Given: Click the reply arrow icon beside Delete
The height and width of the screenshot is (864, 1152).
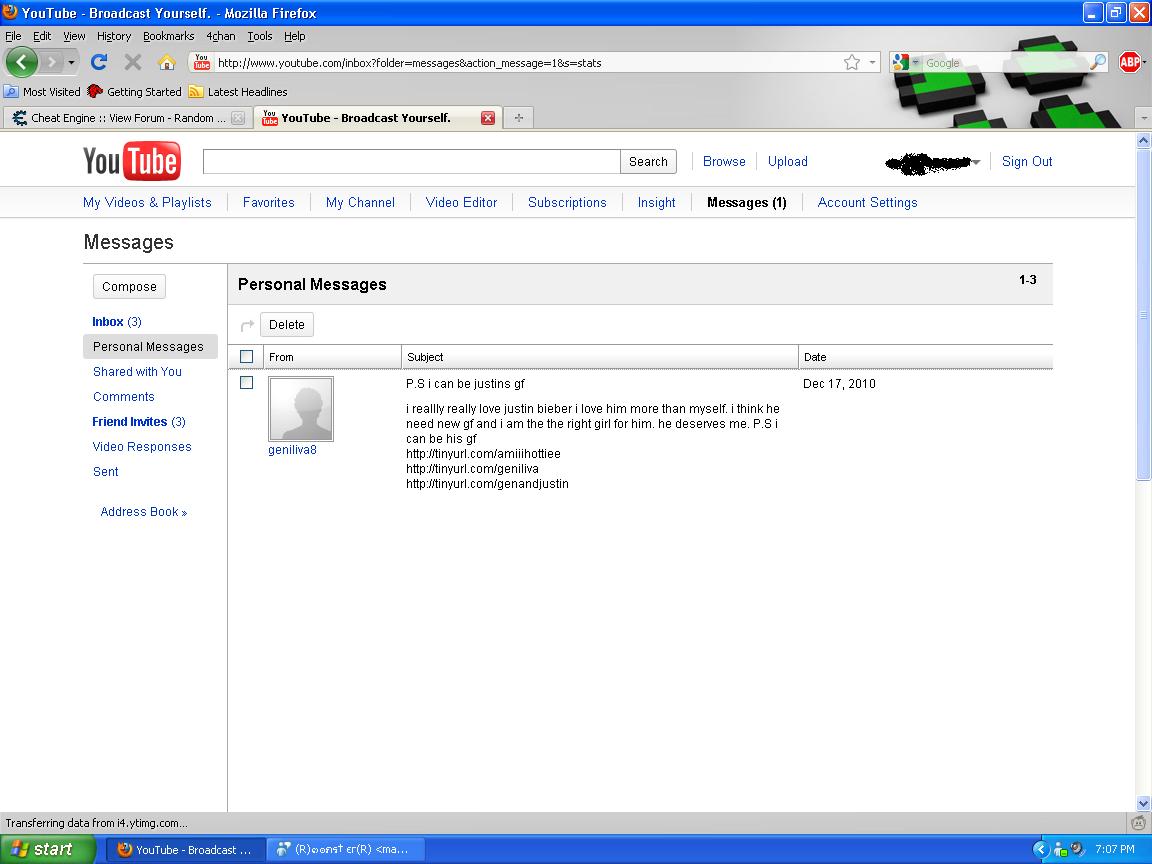Looking at the screenshot, I should click(248, 325).
